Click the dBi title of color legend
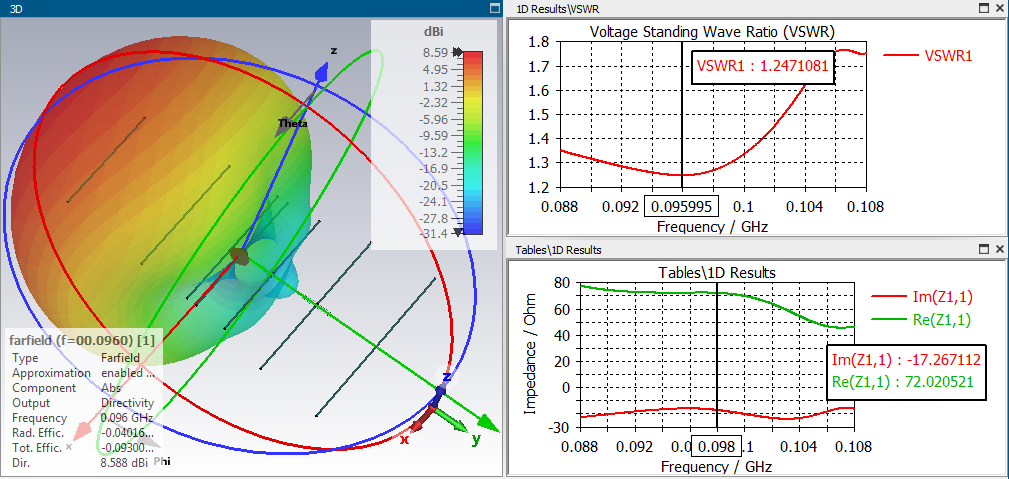 coord(433,32)
